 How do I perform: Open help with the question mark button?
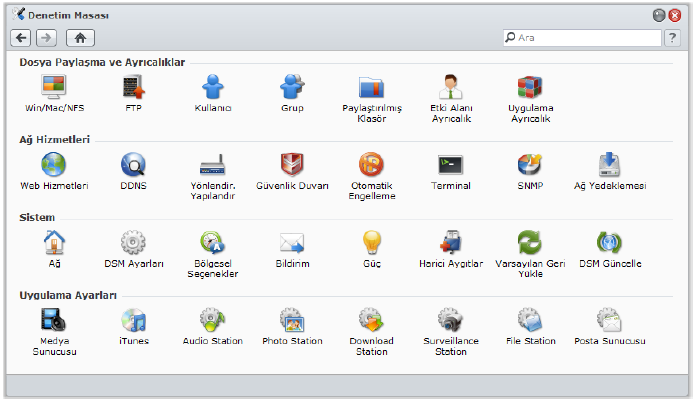click(x=673, y=38)
